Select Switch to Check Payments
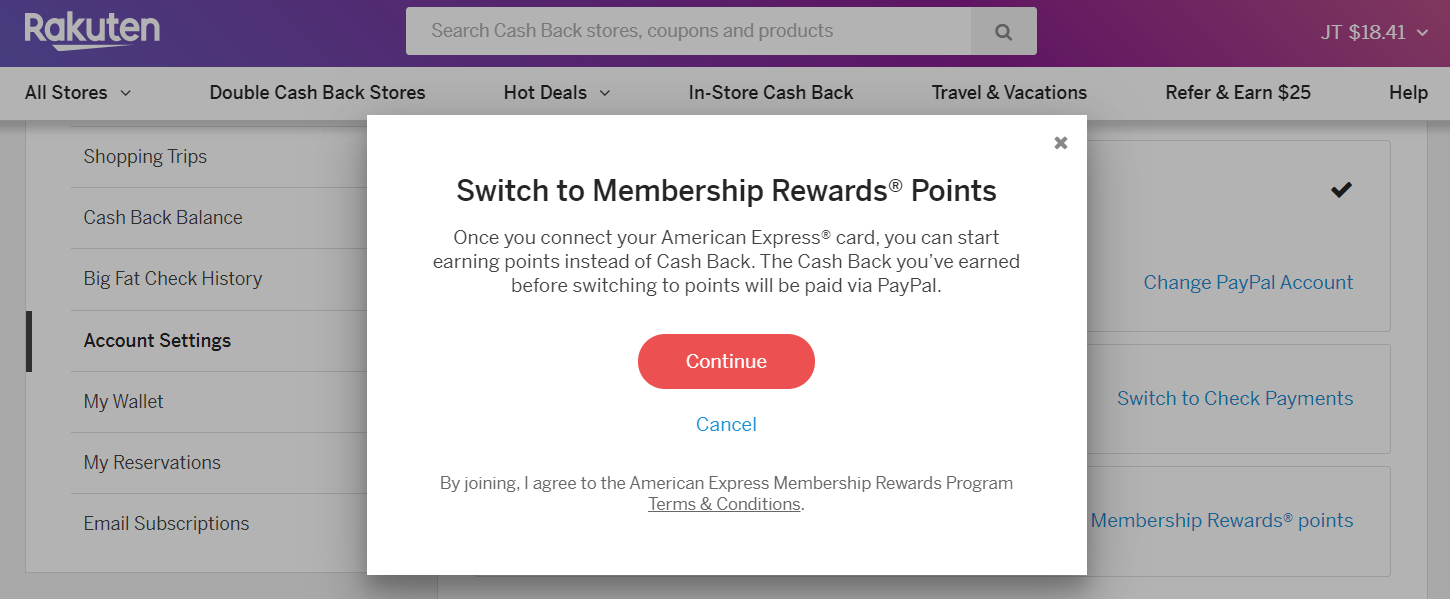 (1235, 398)
